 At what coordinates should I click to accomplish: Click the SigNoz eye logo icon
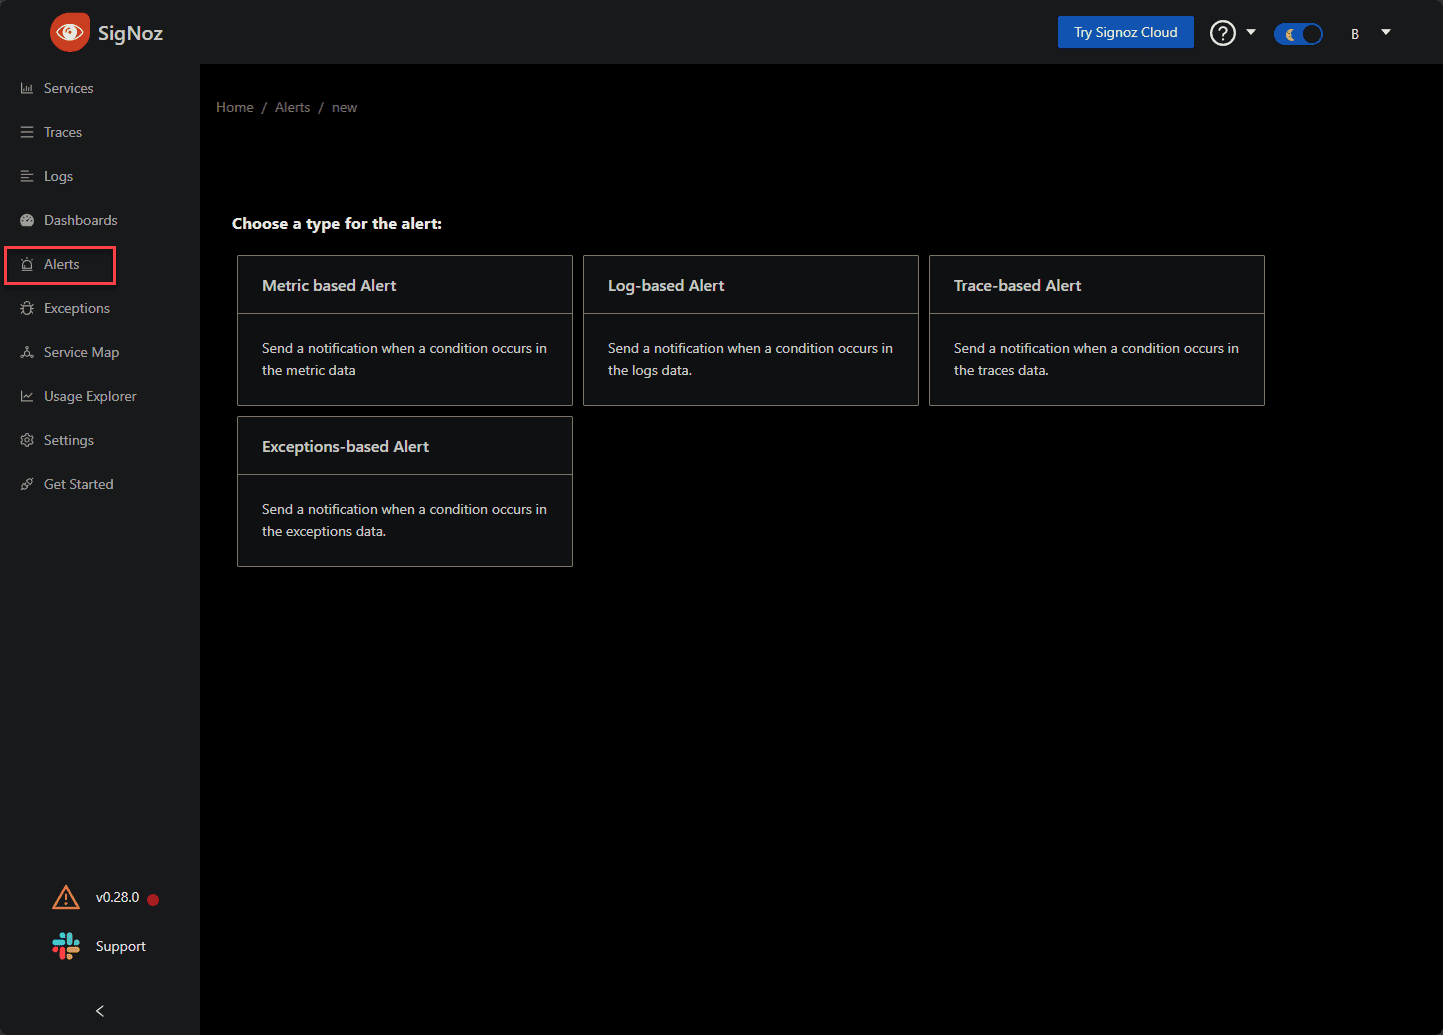pos(70,32)
